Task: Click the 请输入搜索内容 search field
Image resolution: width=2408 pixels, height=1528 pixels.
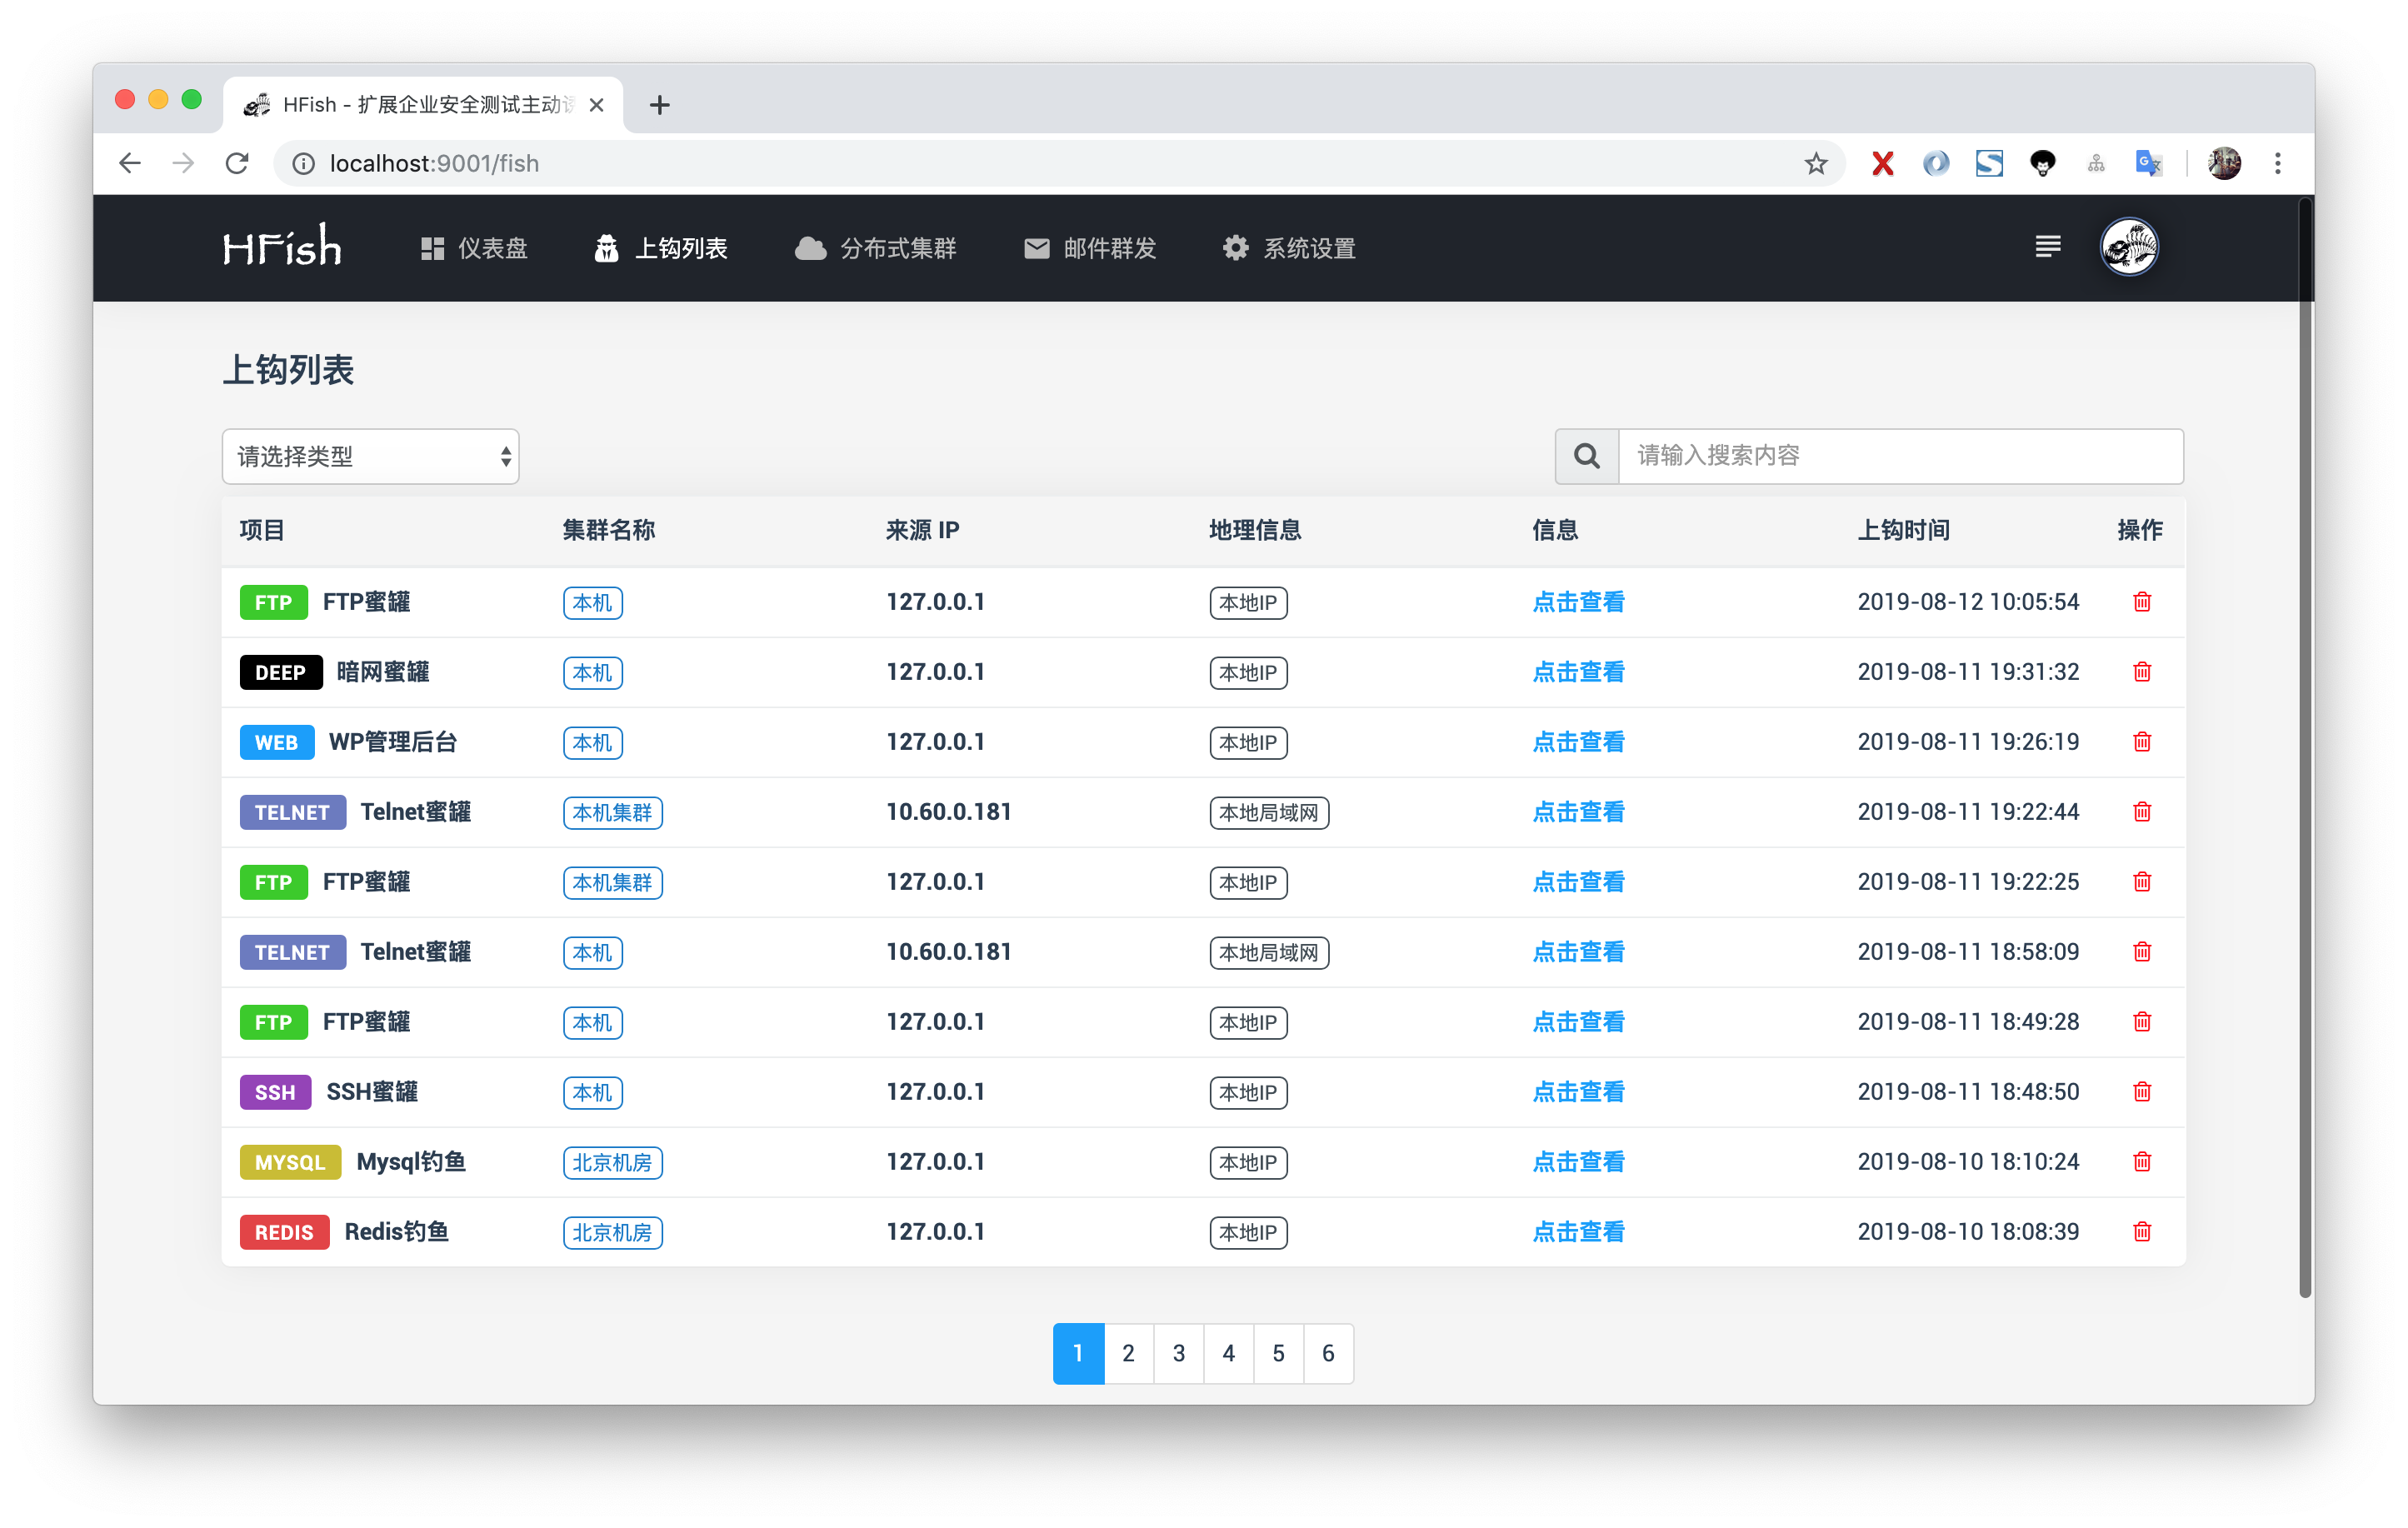Action: 1899,456
